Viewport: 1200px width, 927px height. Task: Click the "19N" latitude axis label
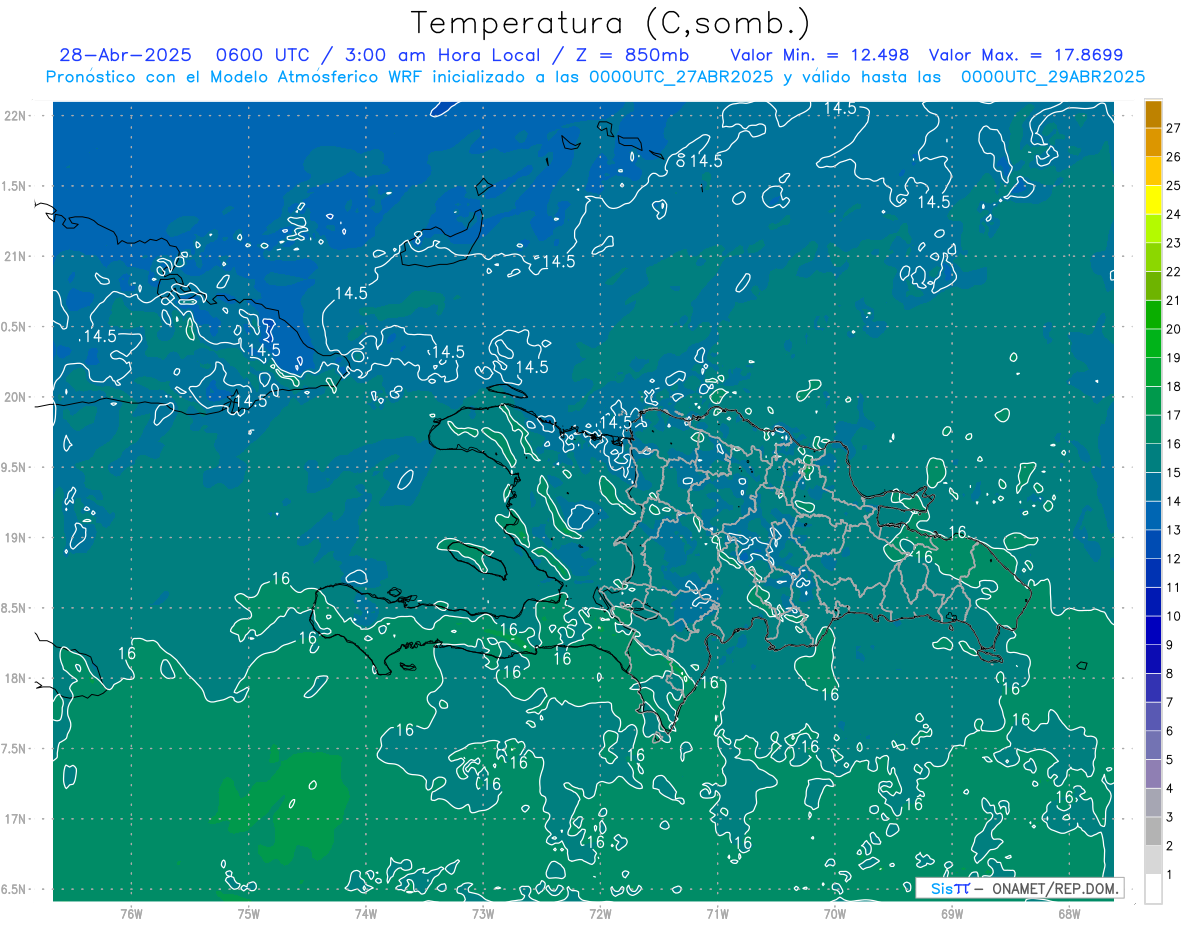pos(15,537)
